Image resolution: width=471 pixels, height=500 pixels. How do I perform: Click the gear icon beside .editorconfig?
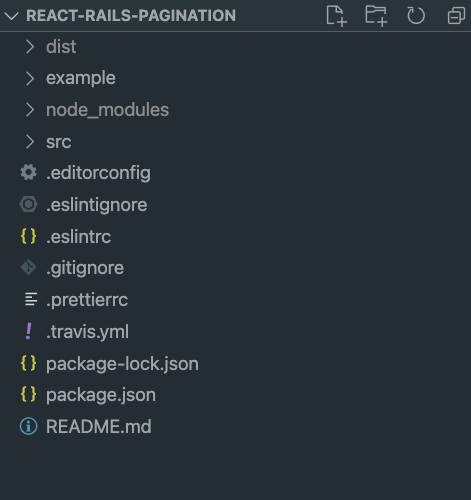[x=29, y=173]
